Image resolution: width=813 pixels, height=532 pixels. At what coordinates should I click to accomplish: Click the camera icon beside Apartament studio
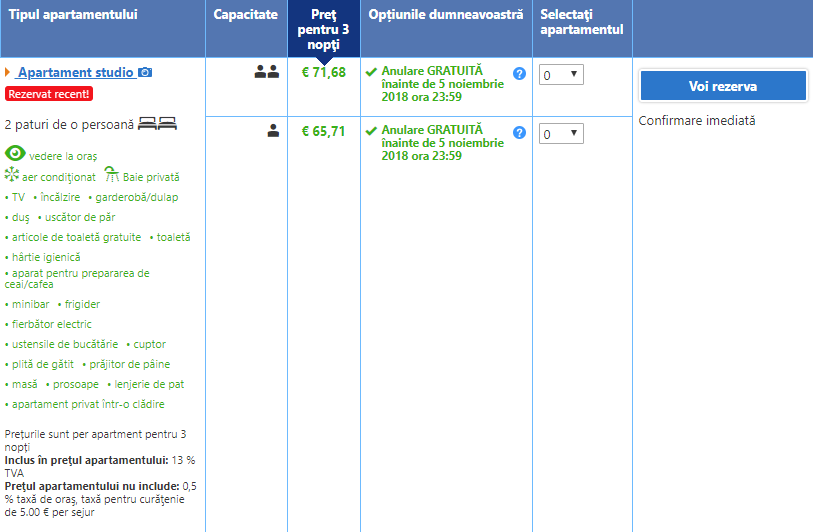[145, 73]
